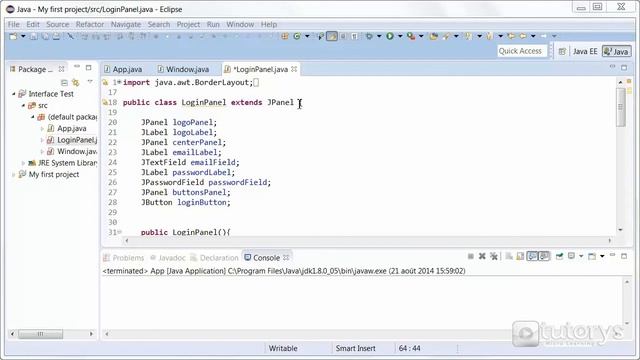Open the External Tools dropdown arrow
Viewport: 640px width, 360px height.
[421, 36]
